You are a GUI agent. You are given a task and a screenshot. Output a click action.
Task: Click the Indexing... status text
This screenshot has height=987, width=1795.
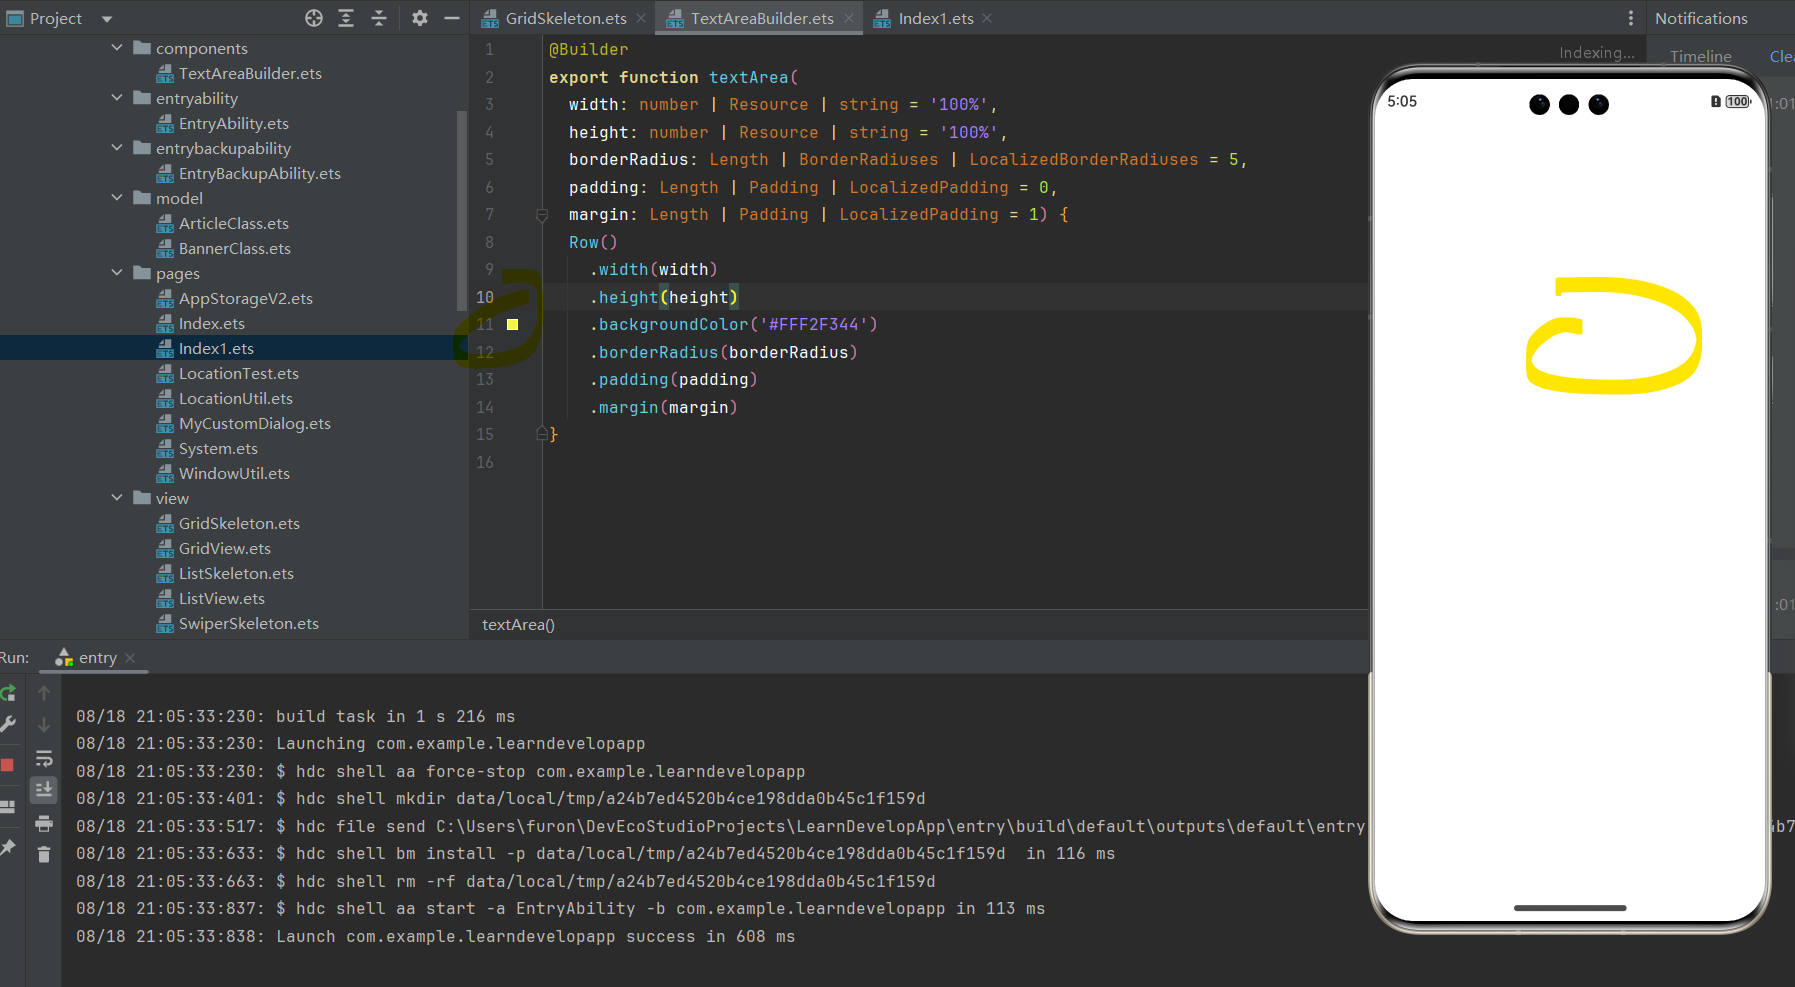pyautogui.click(x=1597, y=53)
